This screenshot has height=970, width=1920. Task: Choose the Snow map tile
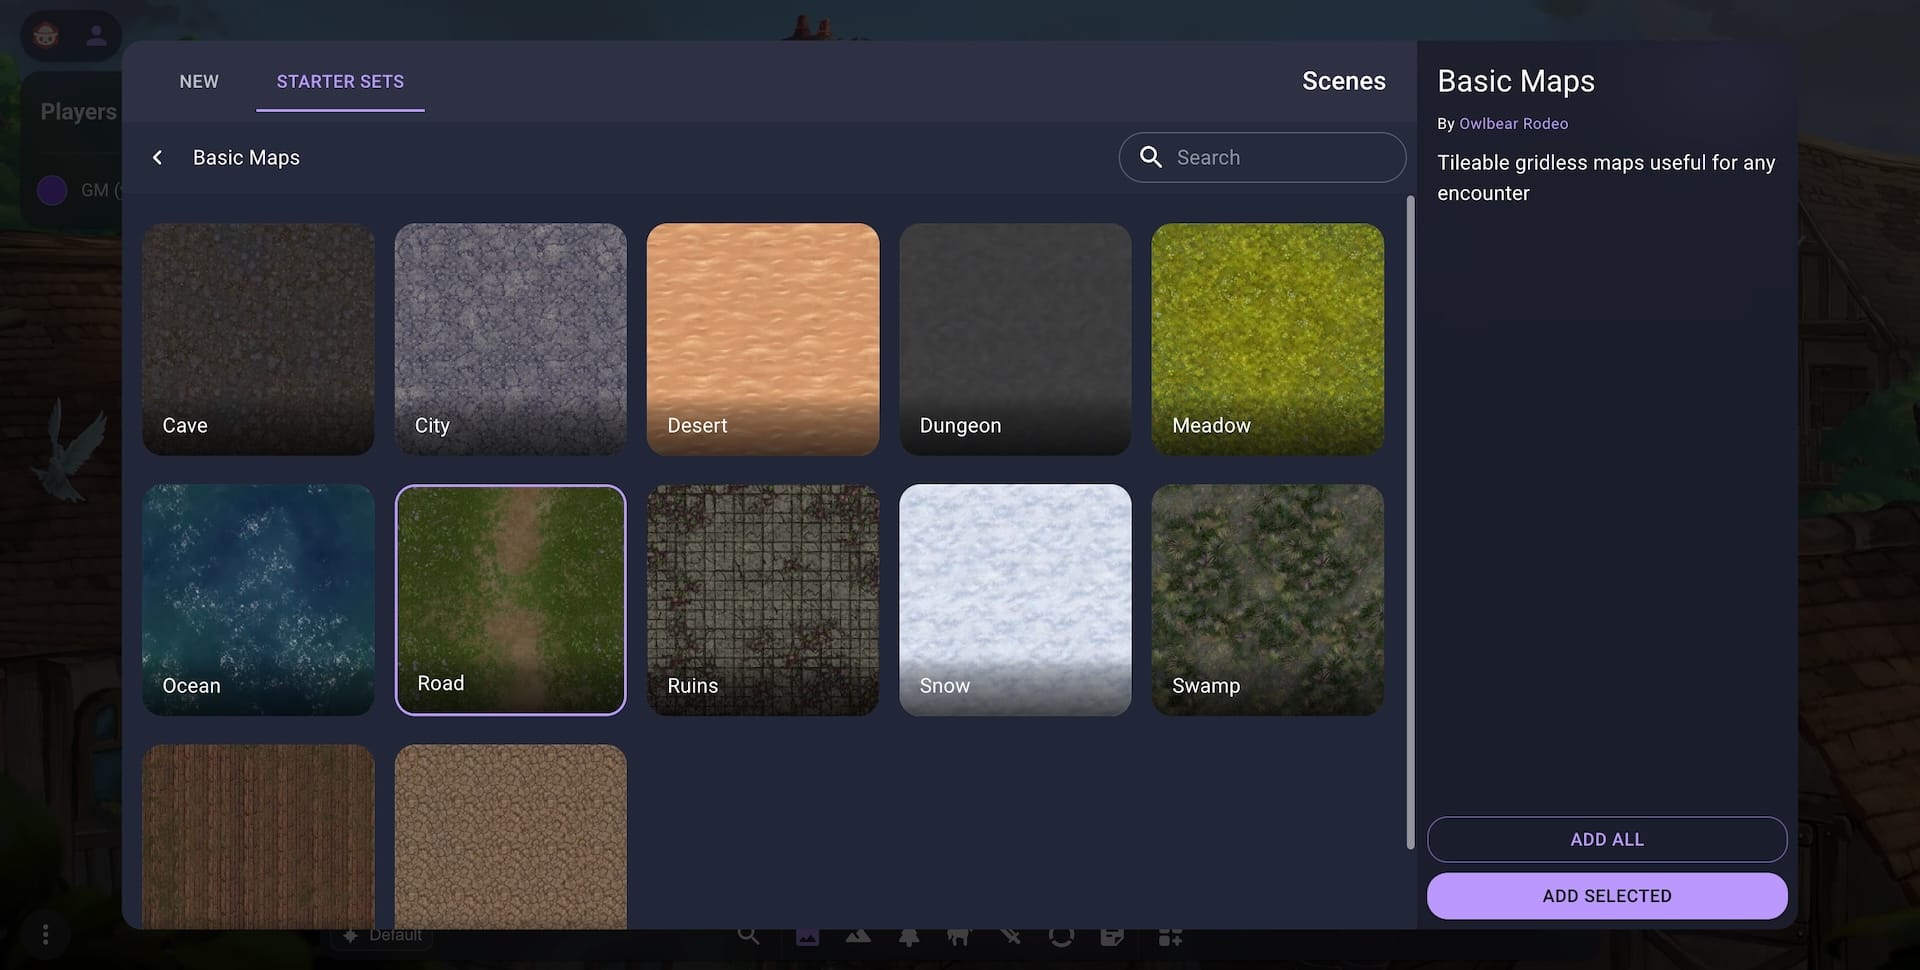pyautogui.click(x=1015, y=600)
